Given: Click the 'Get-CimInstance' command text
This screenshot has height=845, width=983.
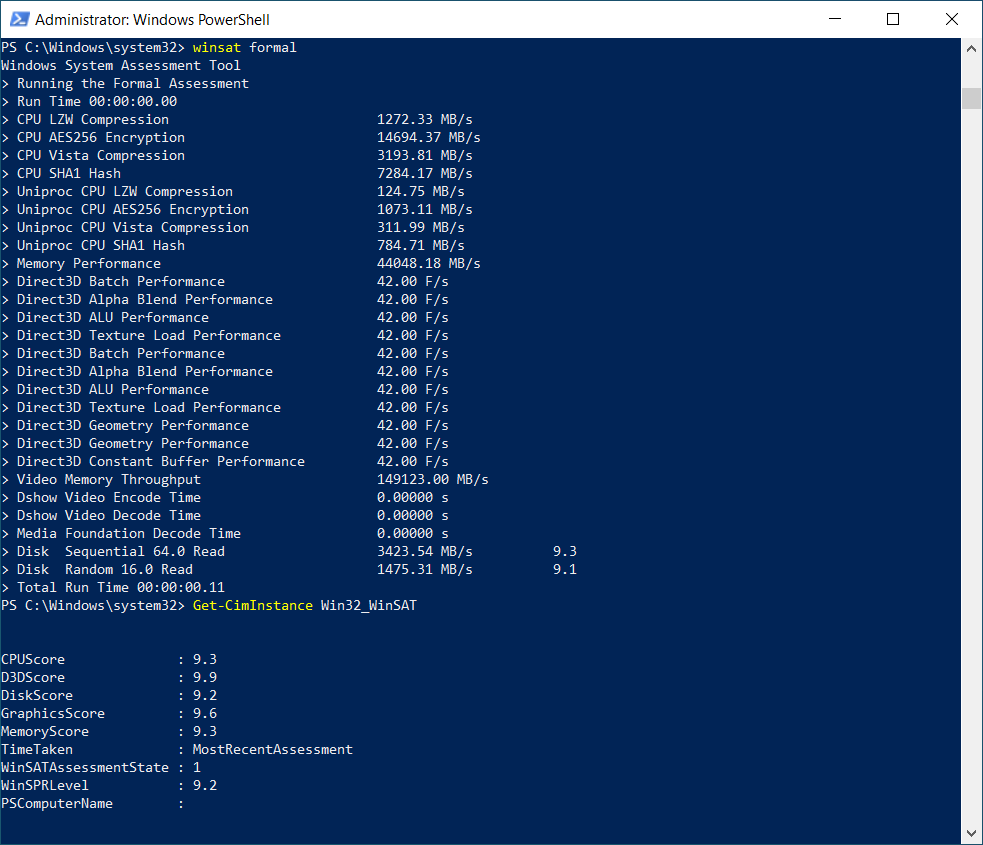Looking at the screenshot, I should (x=253, y=606).
